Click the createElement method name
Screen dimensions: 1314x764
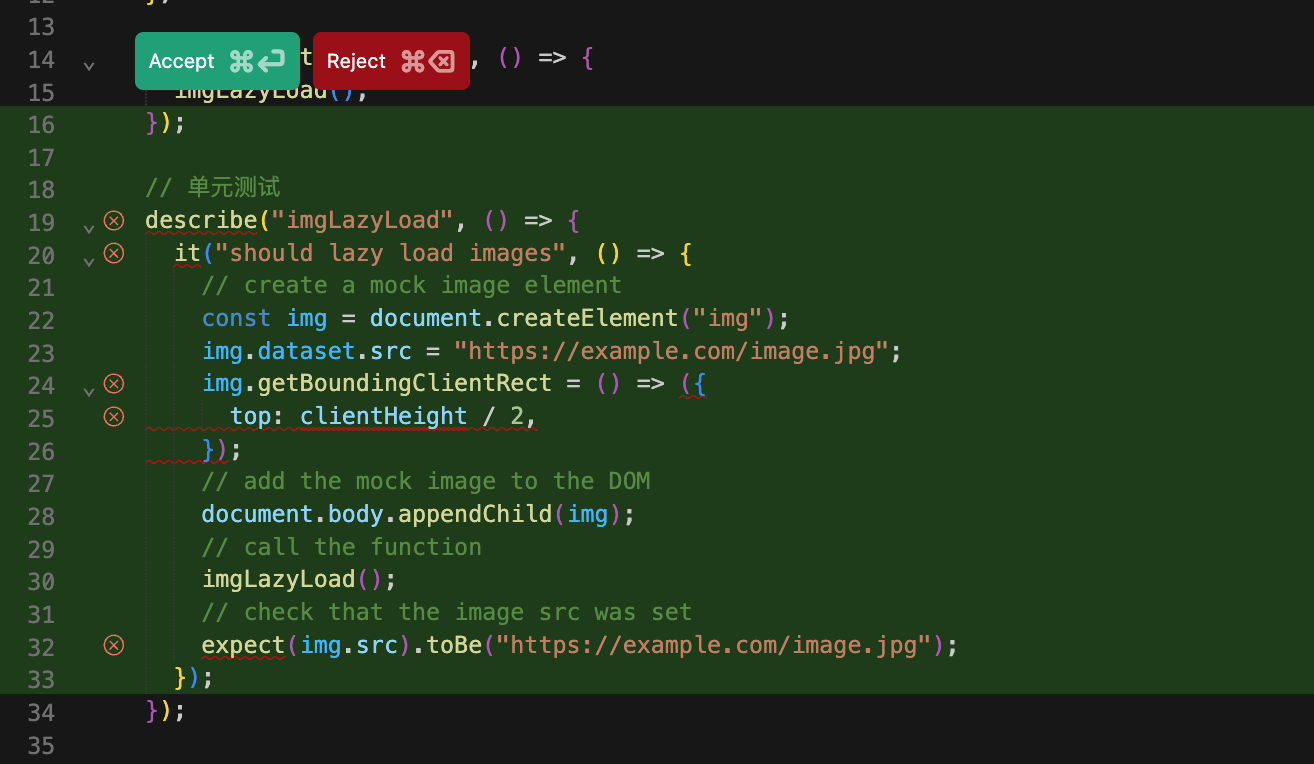pos(587,318)
